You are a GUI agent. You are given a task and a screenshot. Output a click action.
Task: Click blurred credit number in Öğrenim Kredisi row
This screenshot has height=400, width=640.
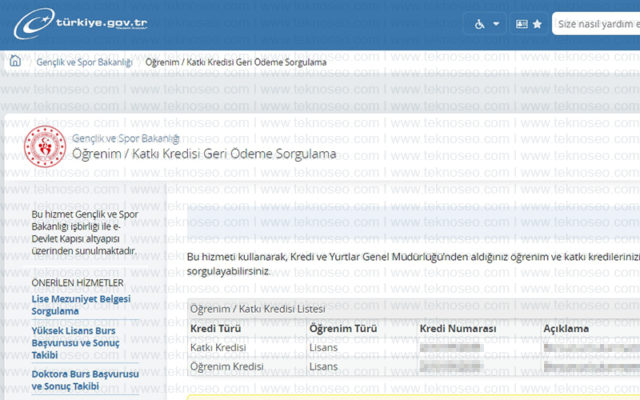(451, 367)
